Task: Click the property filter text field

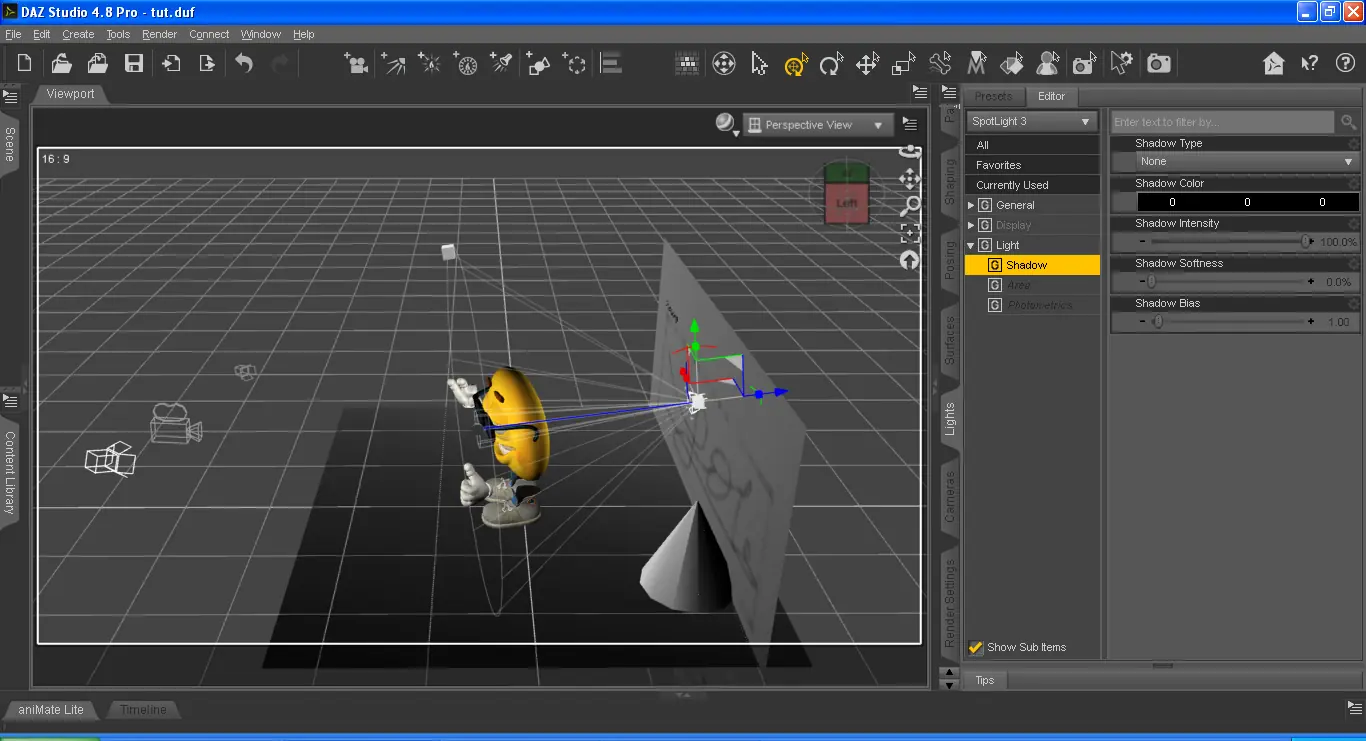Action: [x=1222, y=122]
